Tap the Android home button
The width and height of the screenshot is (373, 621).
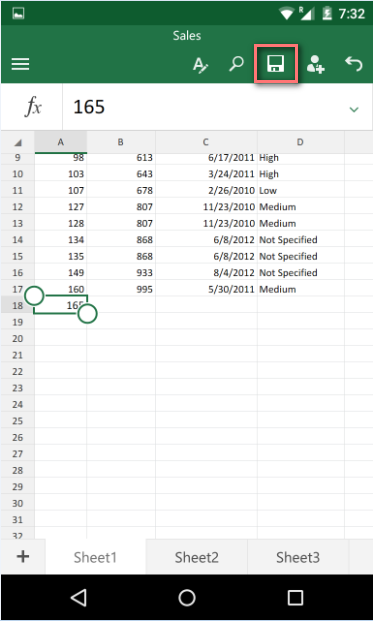[x=186, y=598]
